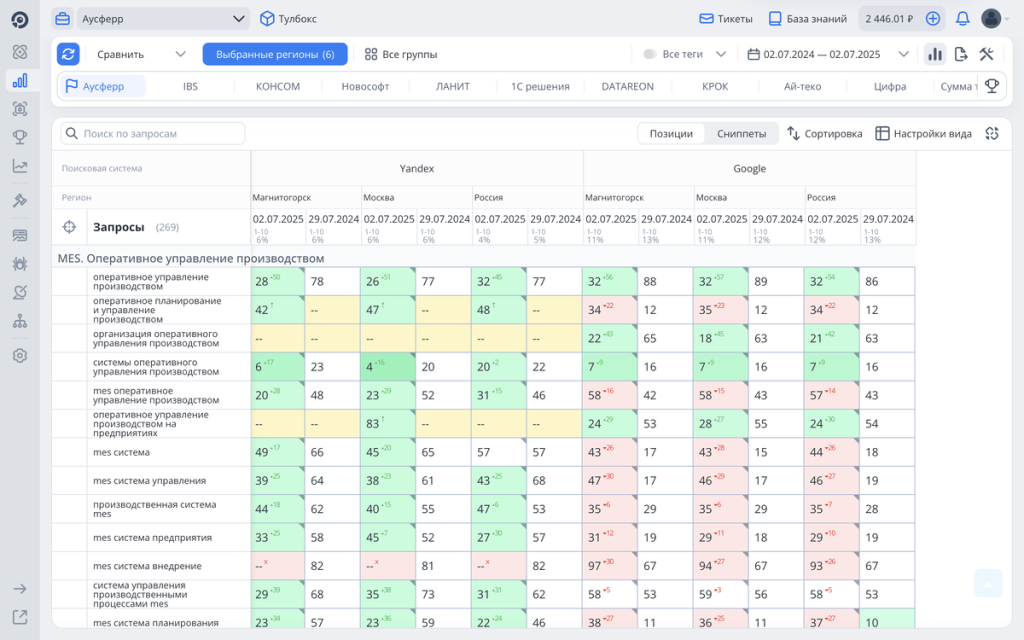The height and width of the screenshot is (640, 1024).
Task: Open the bar chart positions section in sidebar
Action: pos(20,80)
